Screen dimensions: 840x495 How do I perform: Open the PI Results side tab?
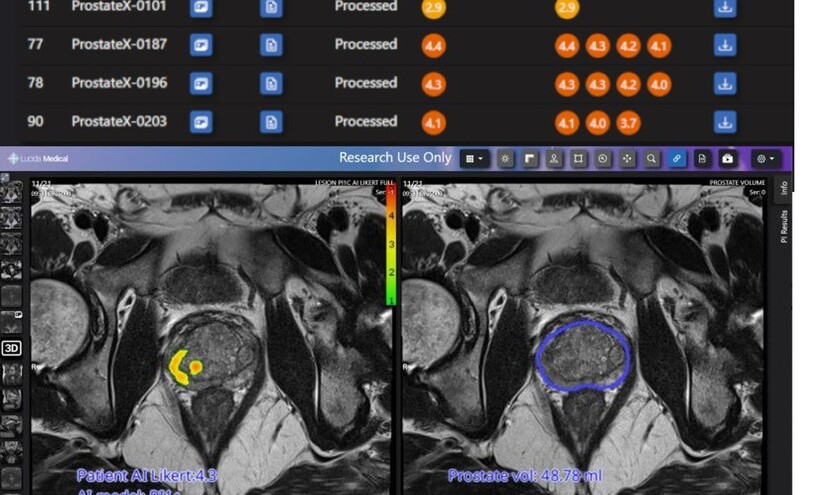click(x=783, y=226)
